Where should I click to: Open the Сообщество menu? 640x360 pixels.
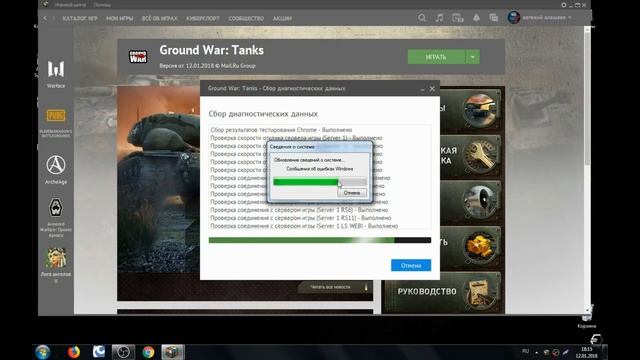tap(246, 18)
